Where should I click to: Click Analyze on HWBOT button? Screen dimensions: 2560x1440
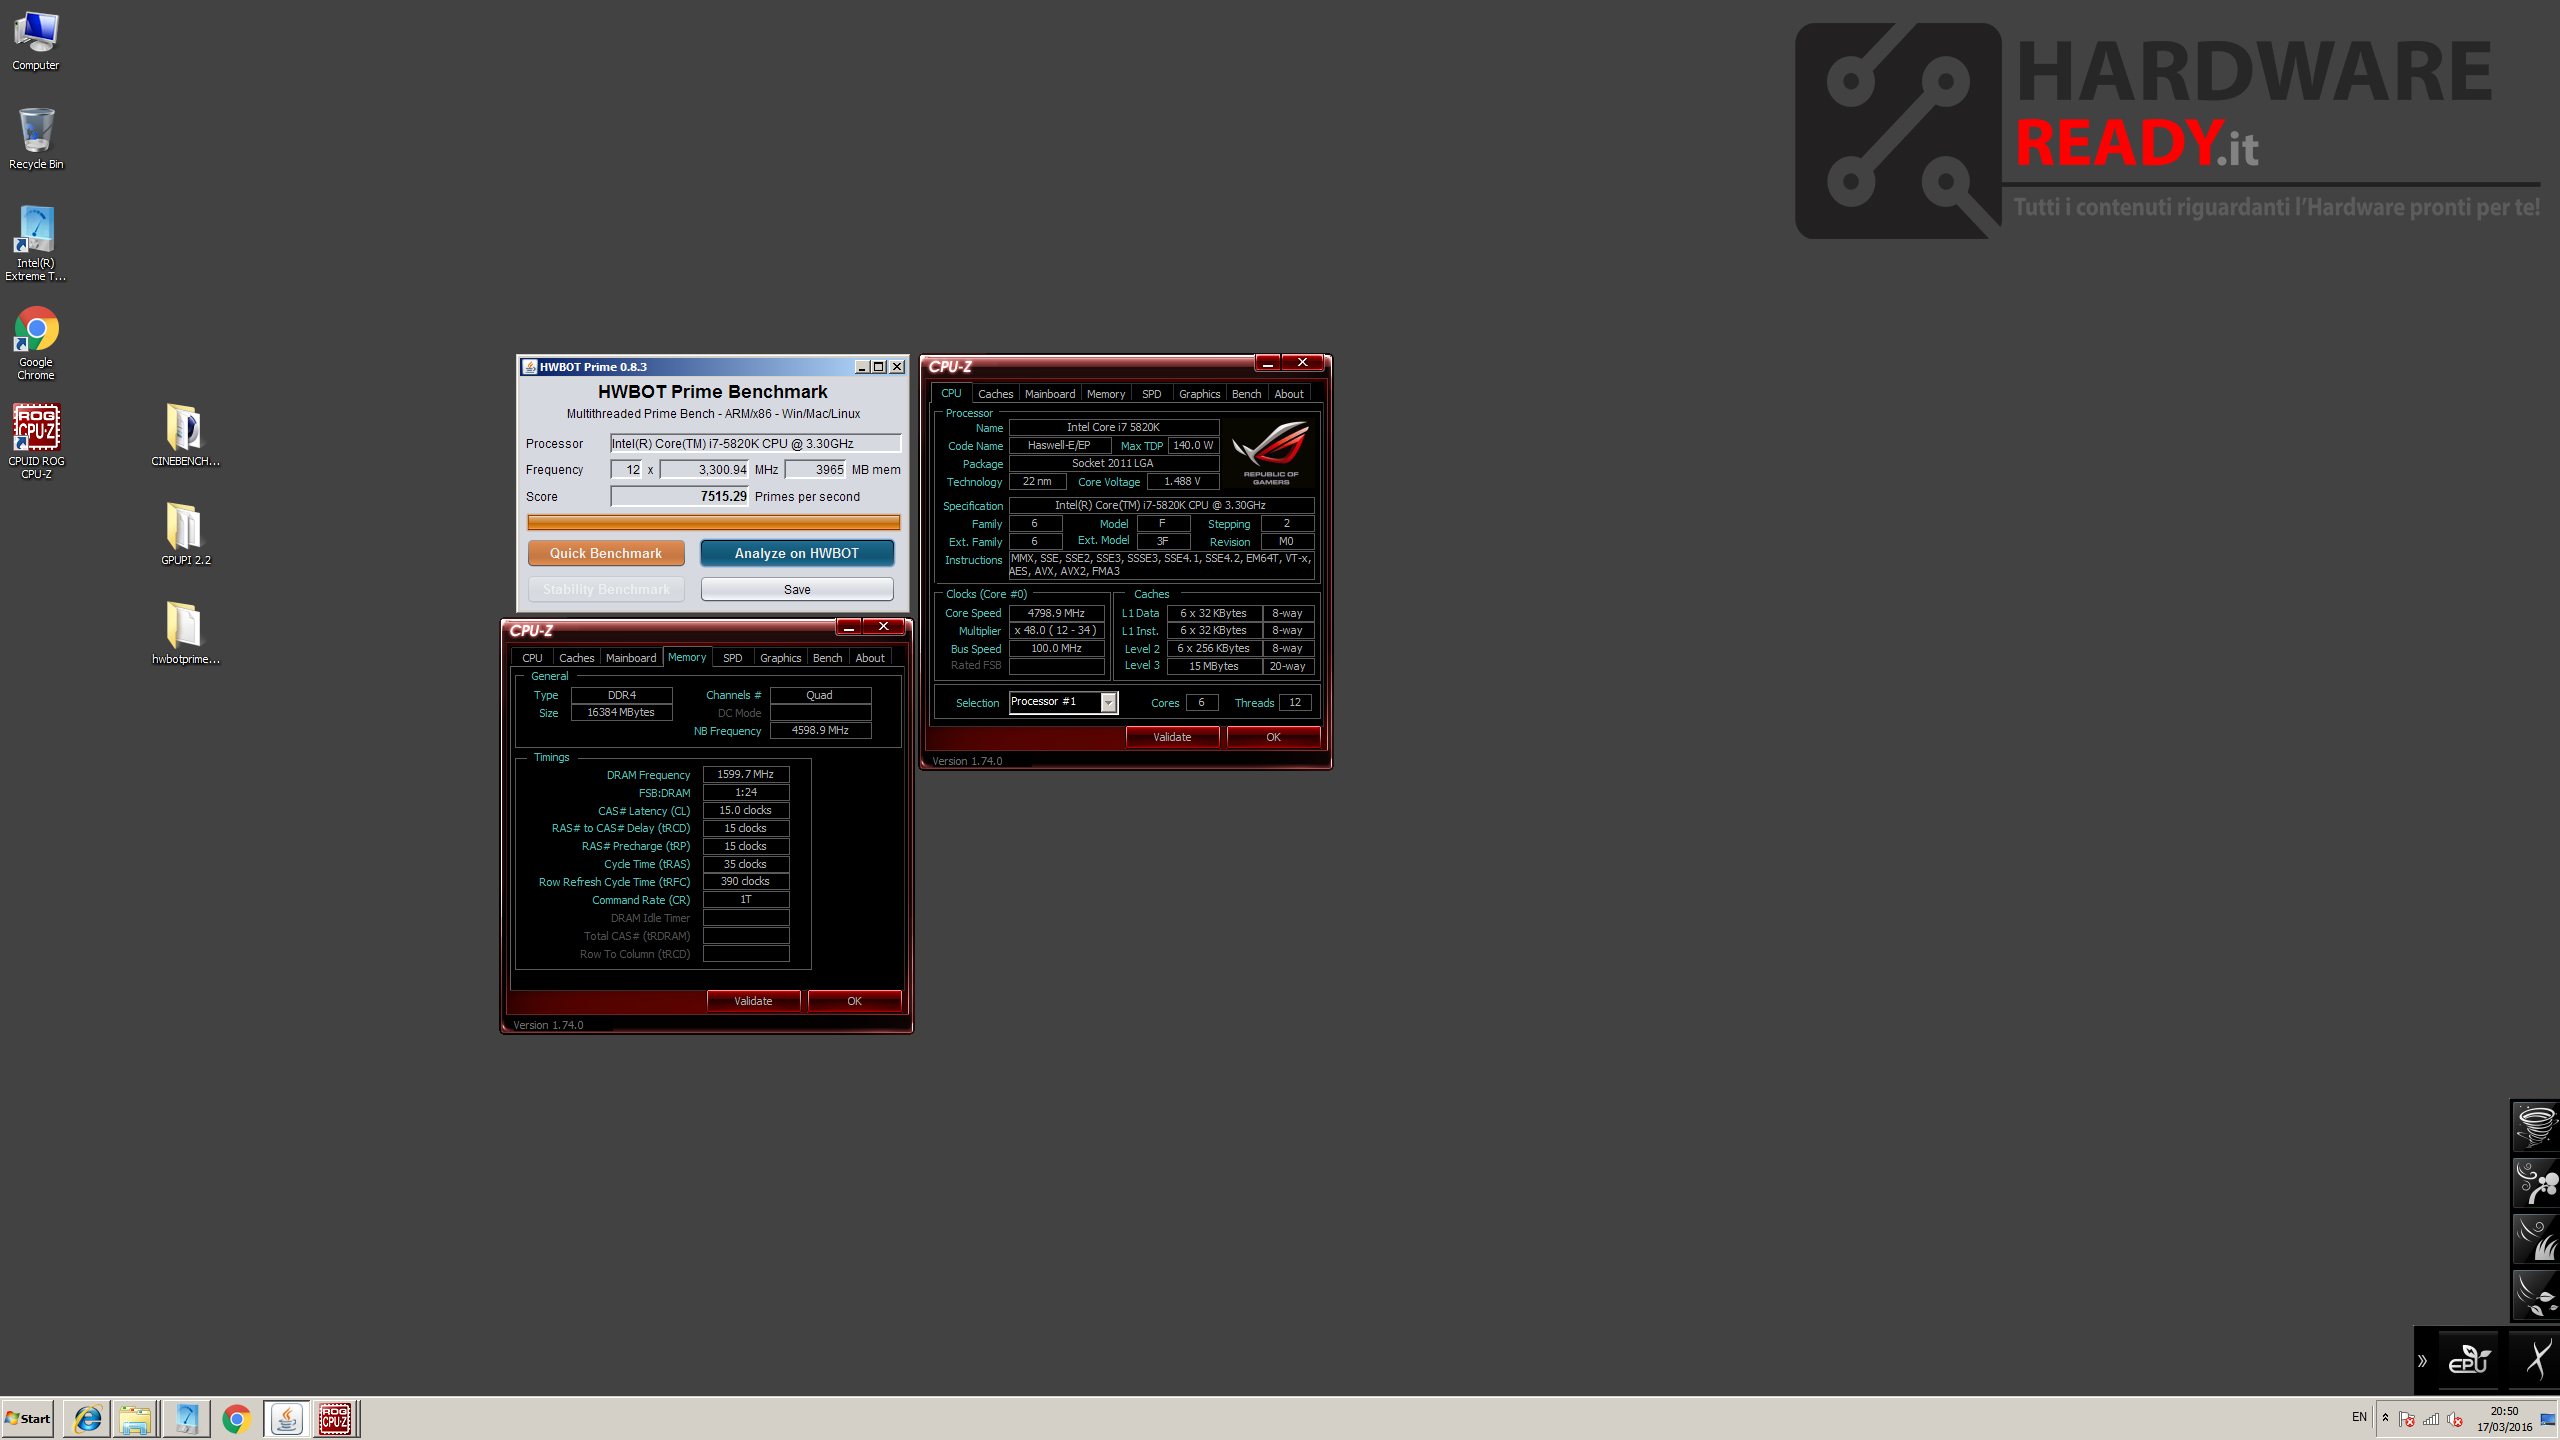pyautogui.click(x=797, y=553)
